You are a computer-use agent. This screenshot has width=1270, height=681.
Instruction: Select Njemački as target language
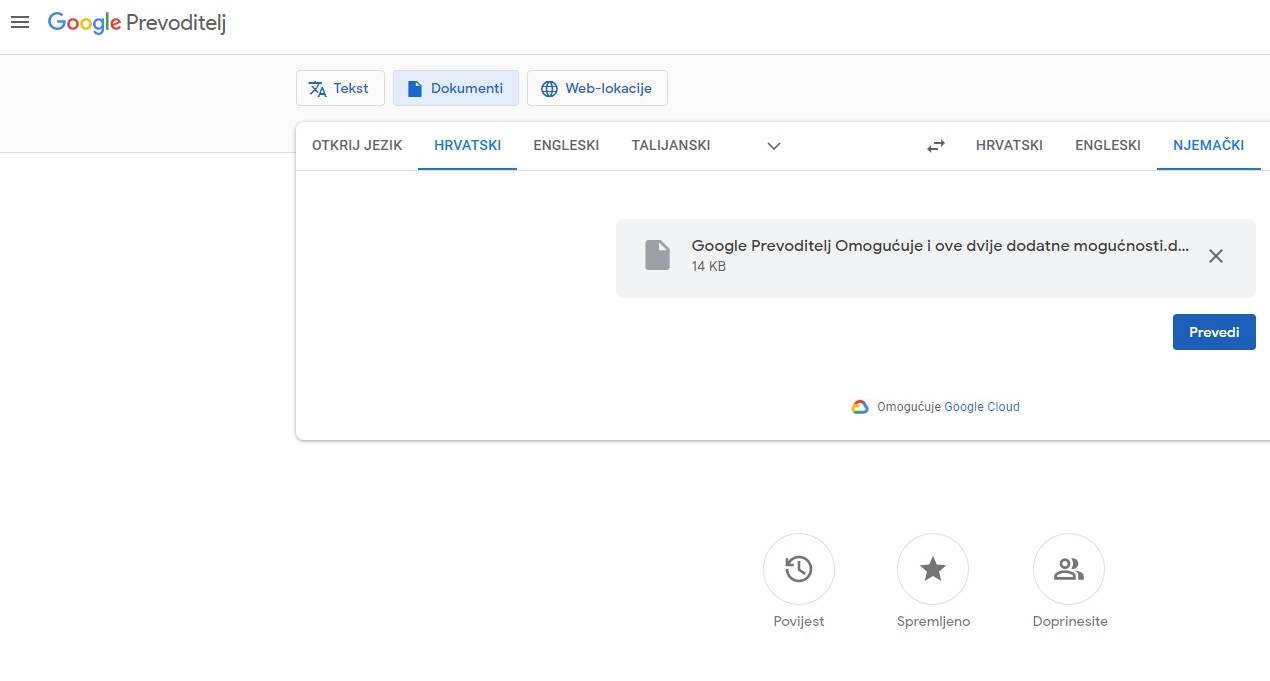pos(1208,145)
